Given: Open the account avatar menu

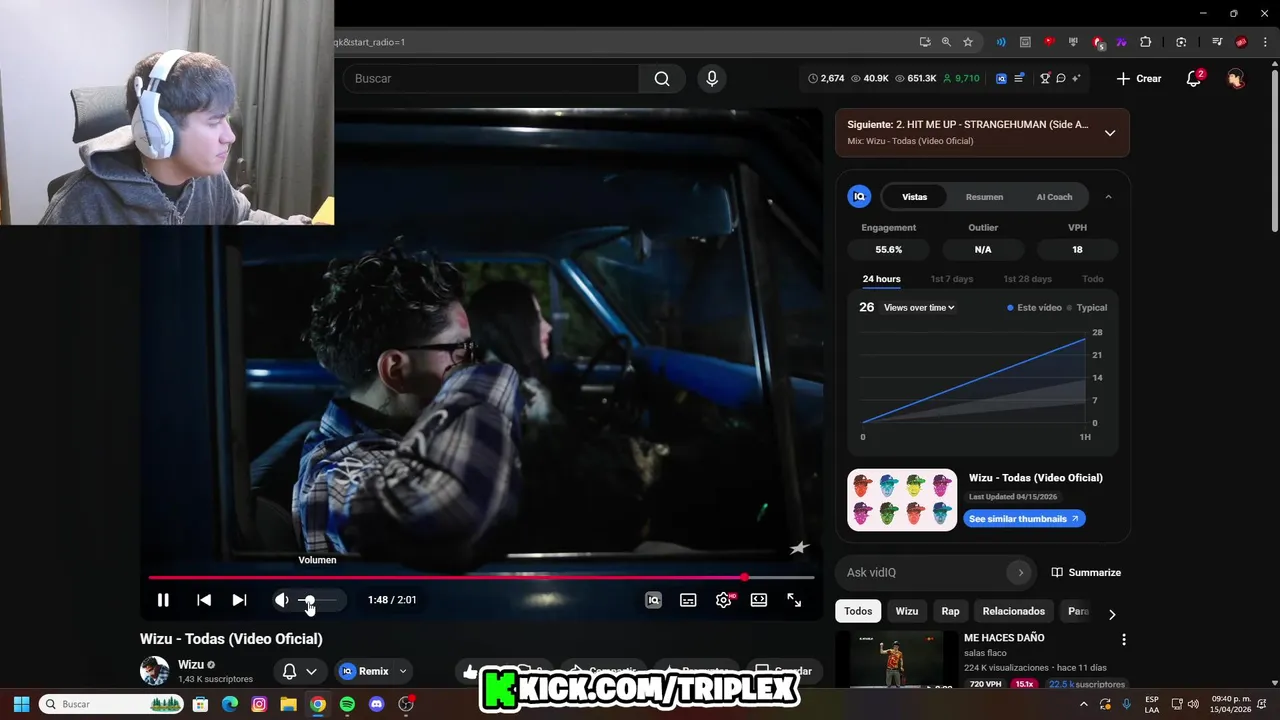Looking at the screenshot, I should [x=1236, y=78].
